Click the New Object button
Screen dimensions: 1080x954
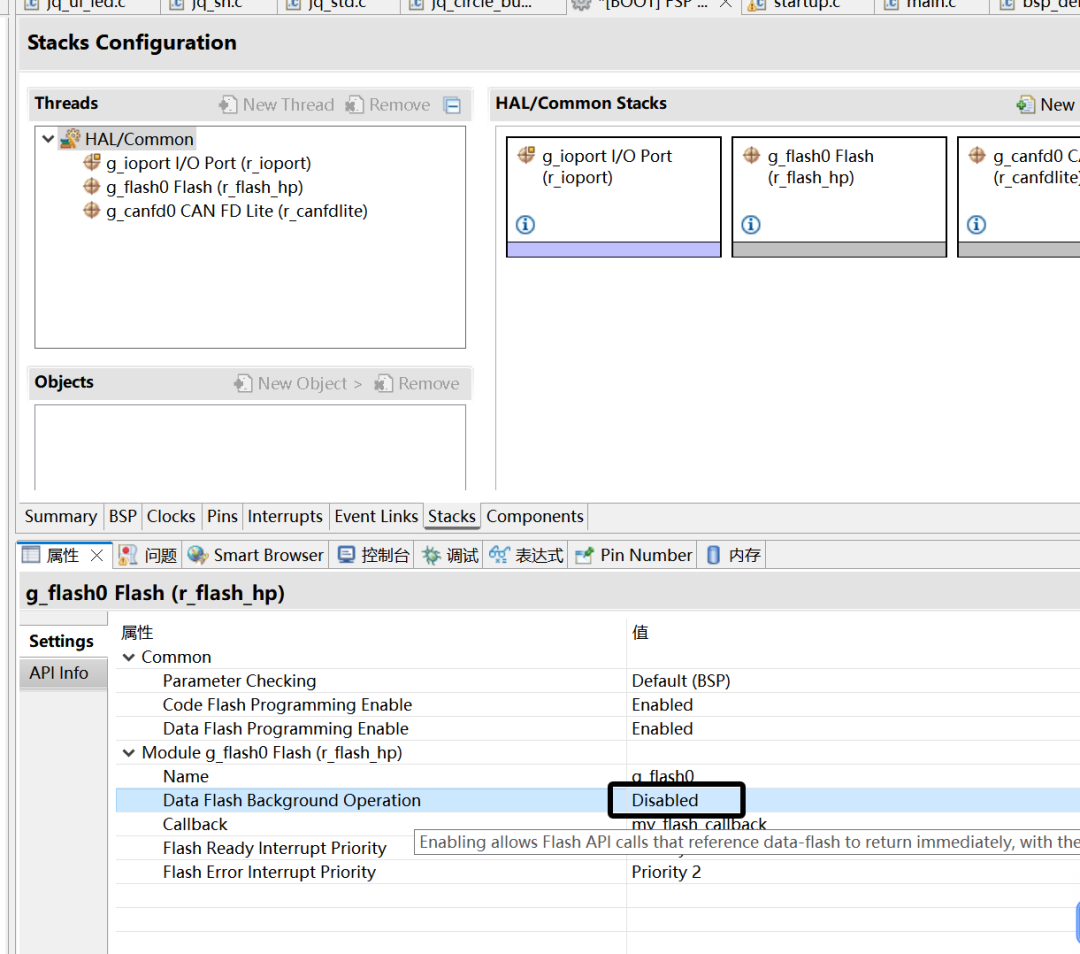pos(297,384)
